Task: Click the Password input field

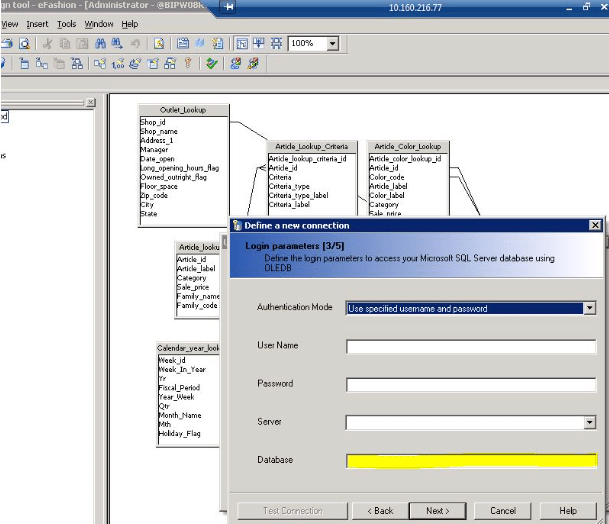Action: click(x=470, y=385)
